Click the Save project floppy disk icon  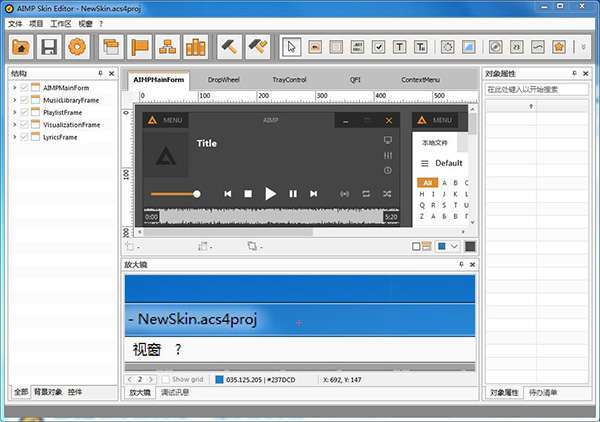click(48, 46)
